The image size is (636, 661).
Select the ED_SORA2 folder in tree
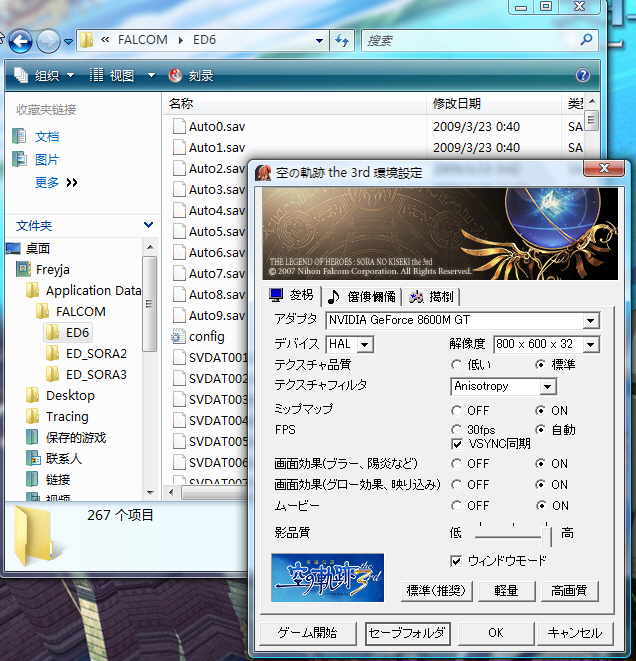86,353
